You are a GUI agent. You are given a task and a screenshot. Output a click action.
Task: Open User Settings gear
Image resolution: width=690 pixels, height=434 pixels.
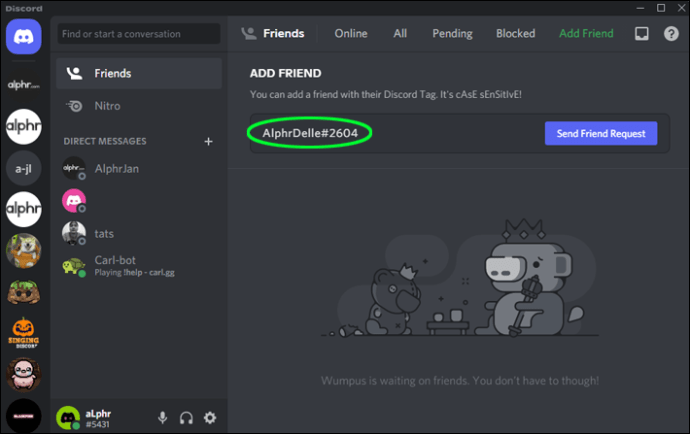coord(210,418)
